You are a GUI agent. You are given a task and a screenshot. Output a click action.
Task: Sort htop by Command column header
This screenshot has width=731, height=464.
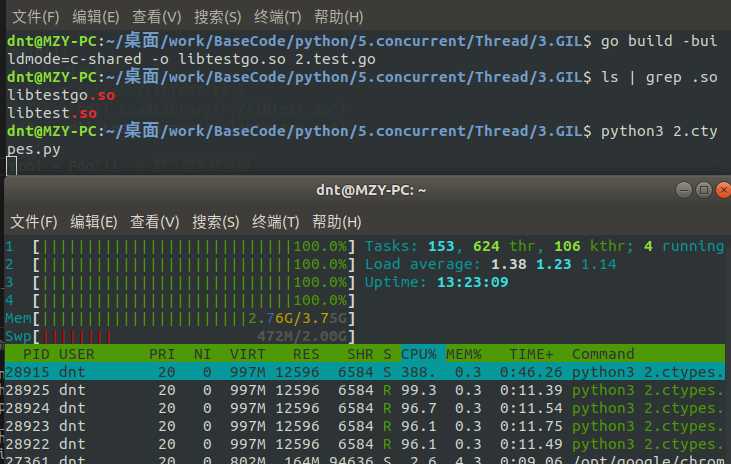603,354
